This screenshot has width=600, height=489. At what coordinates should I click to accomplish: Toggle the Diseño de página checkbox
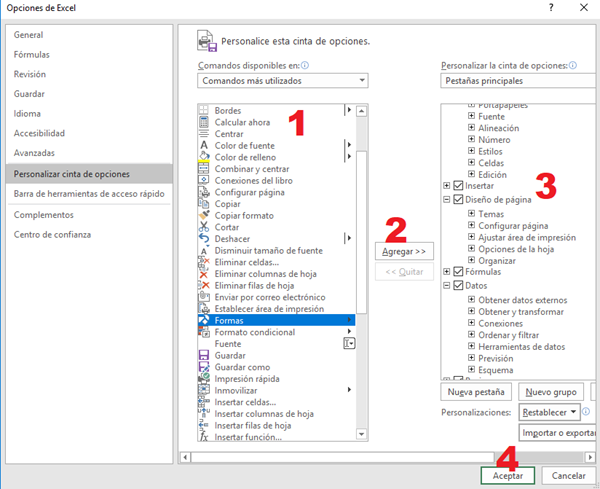[x=458, y=199]
